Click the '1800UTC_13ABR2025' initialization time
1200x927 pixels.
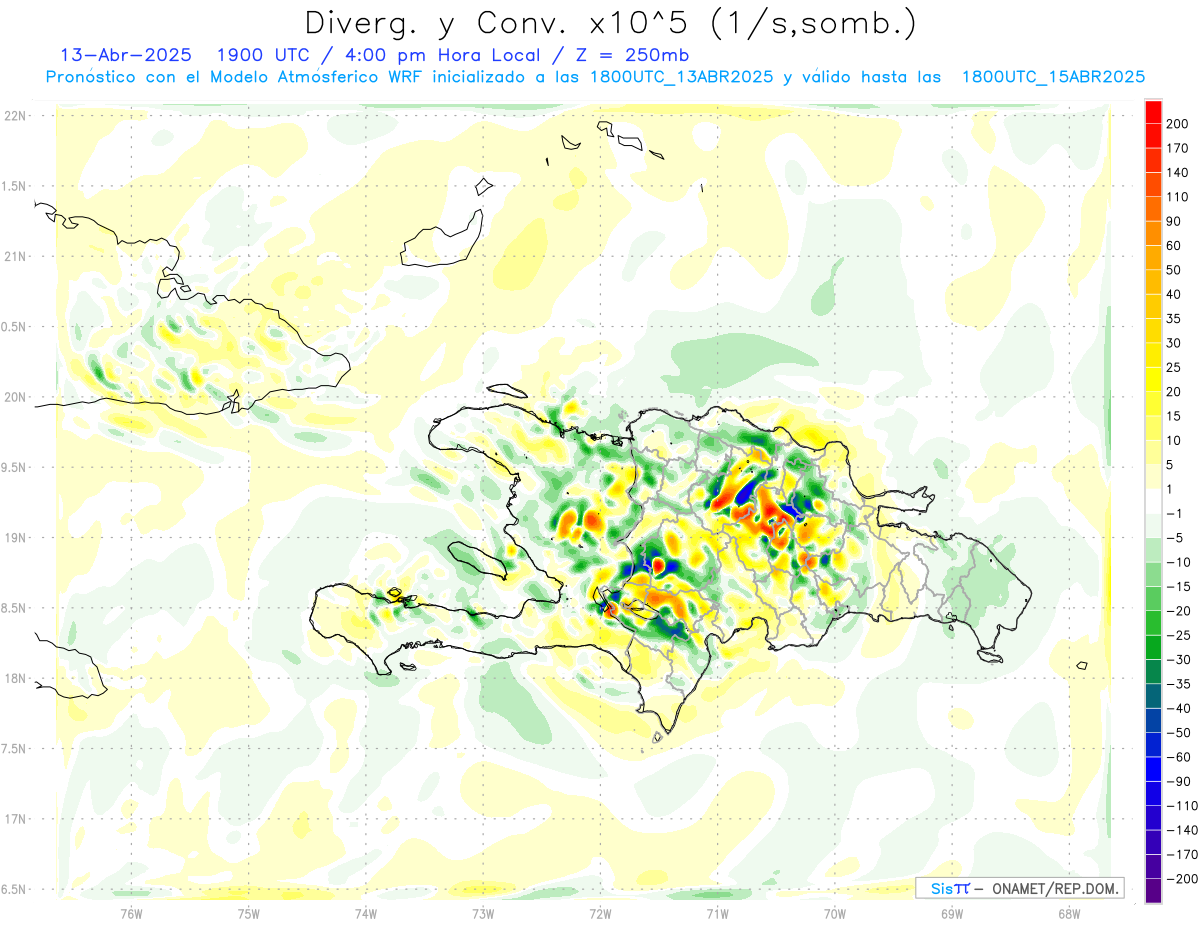[682, 77]
